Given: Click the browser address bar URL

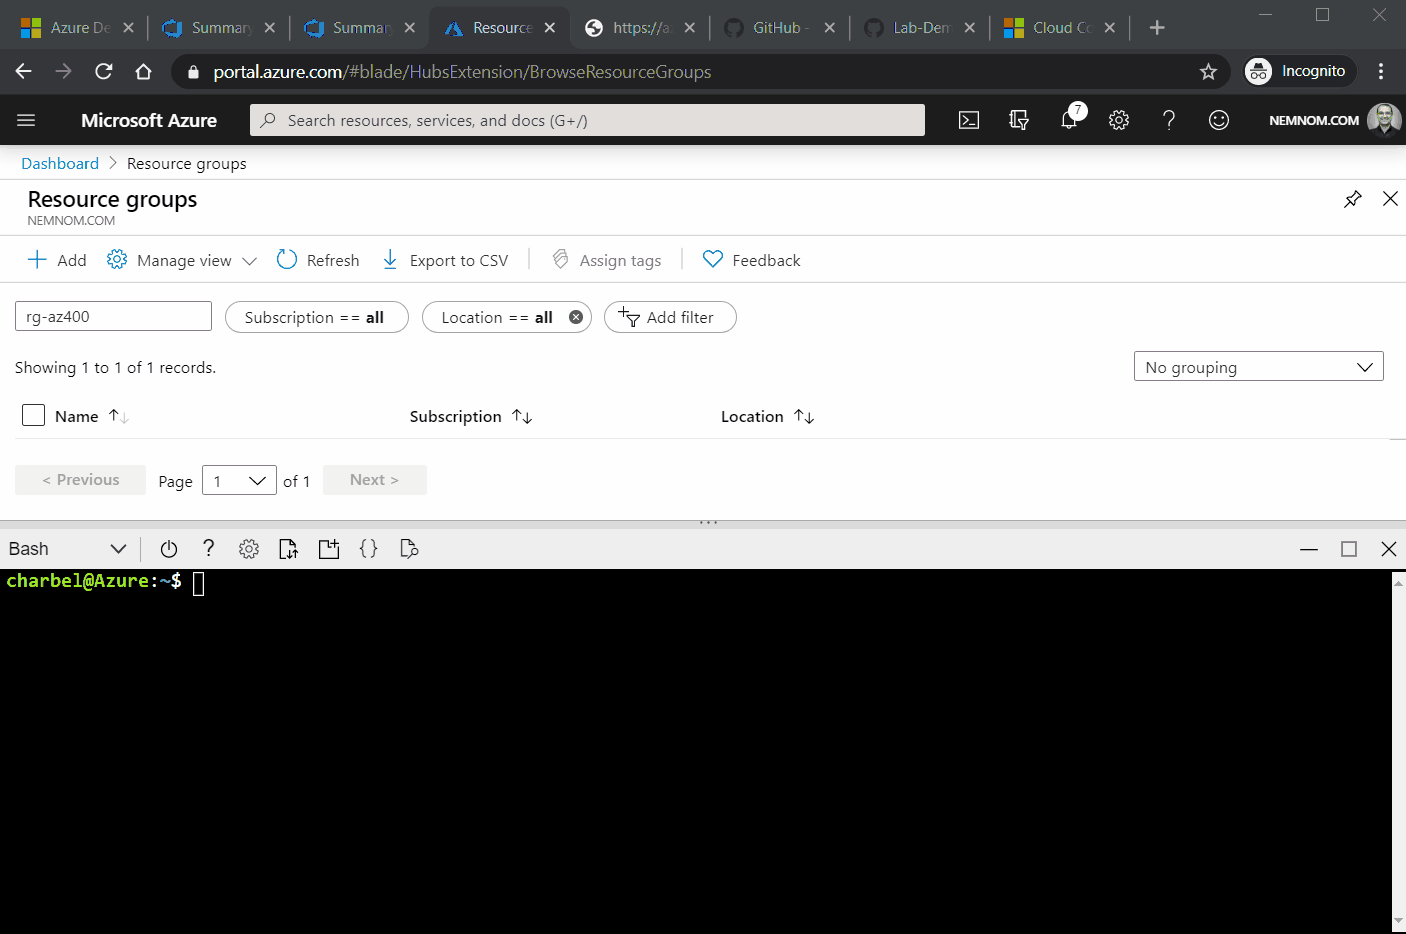Looking at the screenshot, I should pyautogui.click(x=462, y=72).
